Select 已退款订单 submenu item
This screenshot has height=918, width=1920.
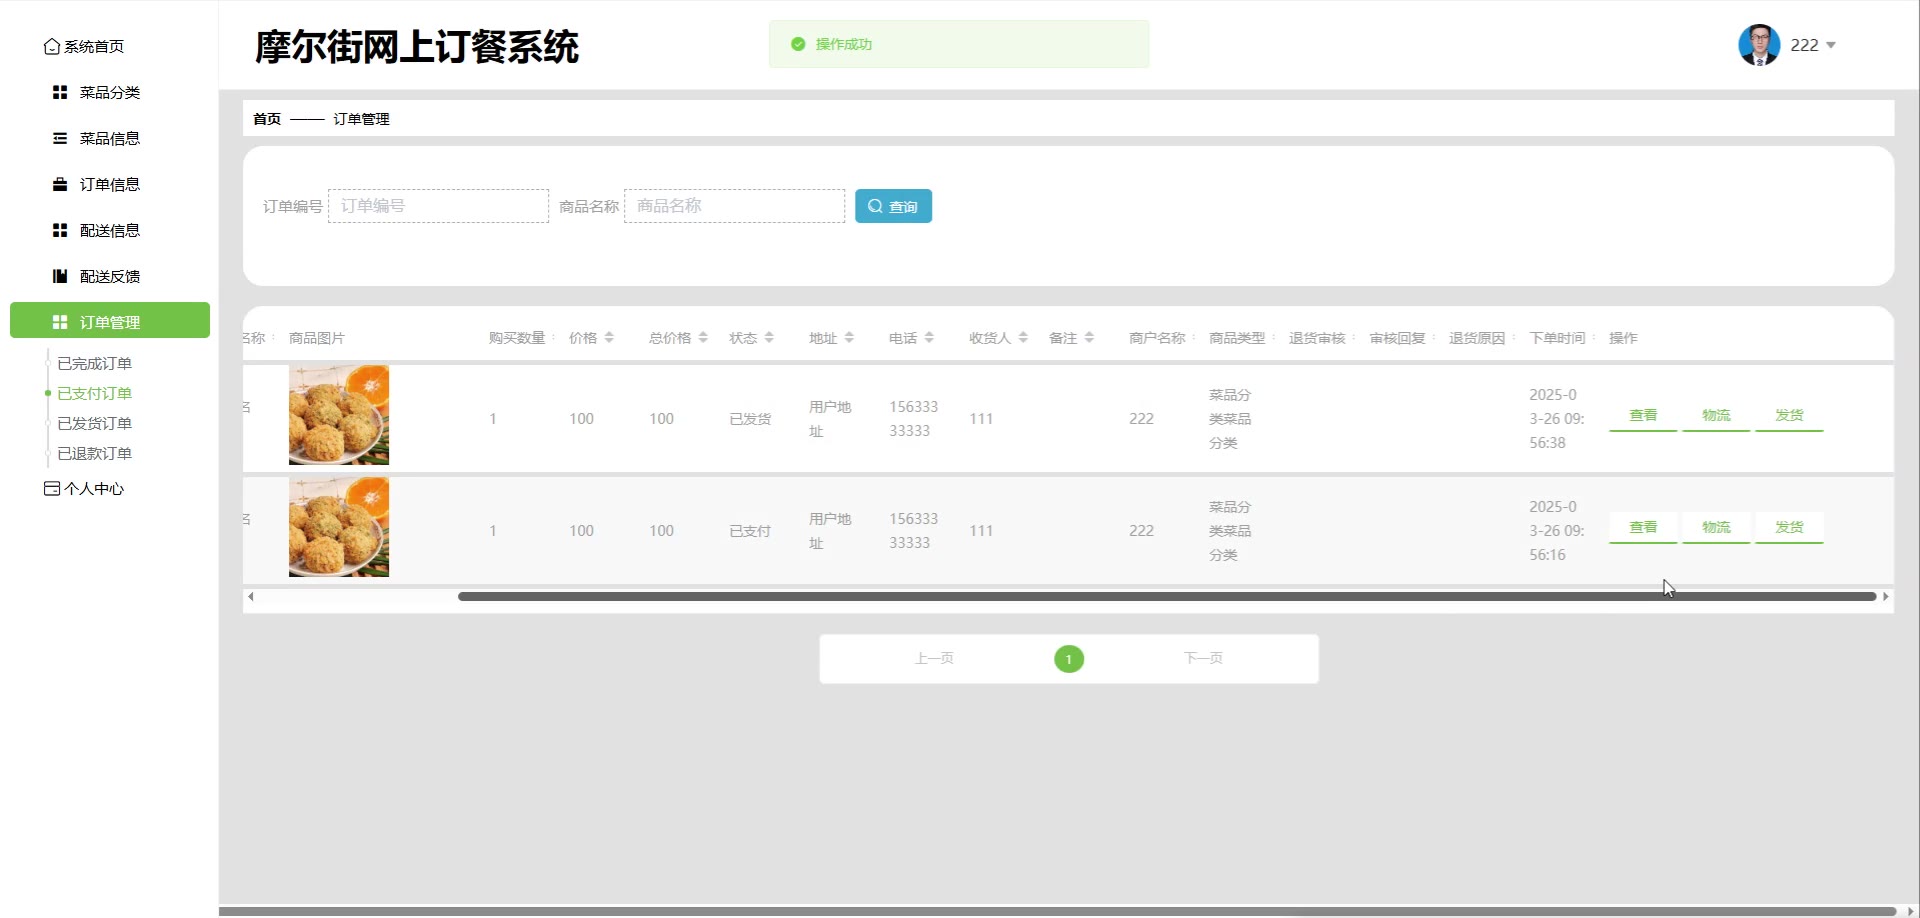point(94,454)
